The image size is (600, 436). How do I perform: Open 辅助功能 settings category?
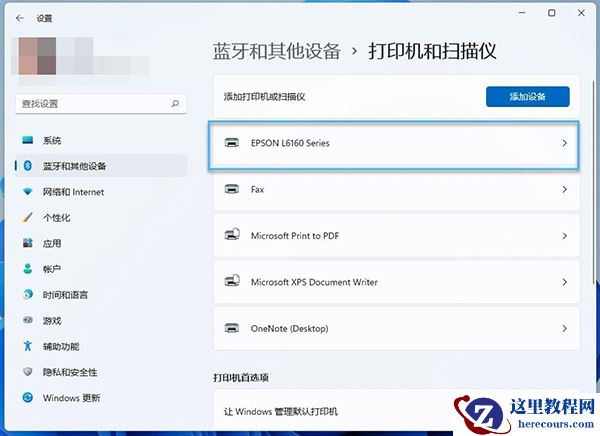pos(101,346)
